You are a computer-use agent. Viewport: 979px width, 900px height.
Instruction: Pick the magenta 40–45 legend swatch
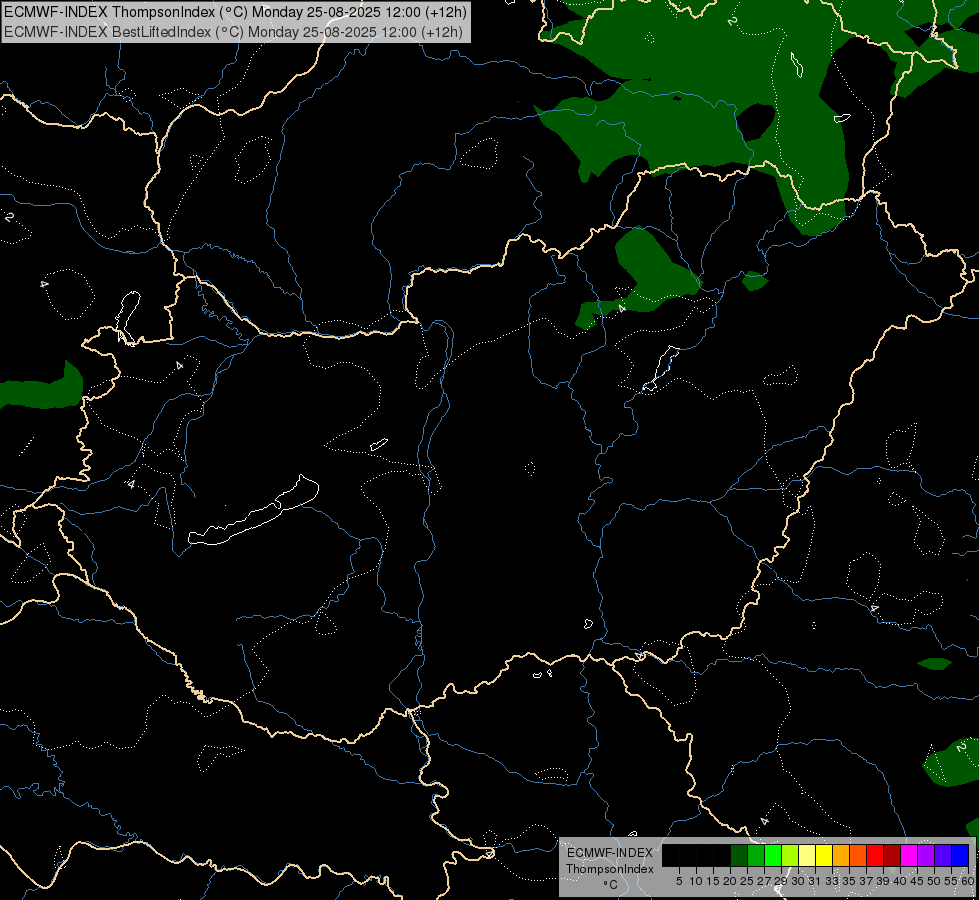[909, 855]
